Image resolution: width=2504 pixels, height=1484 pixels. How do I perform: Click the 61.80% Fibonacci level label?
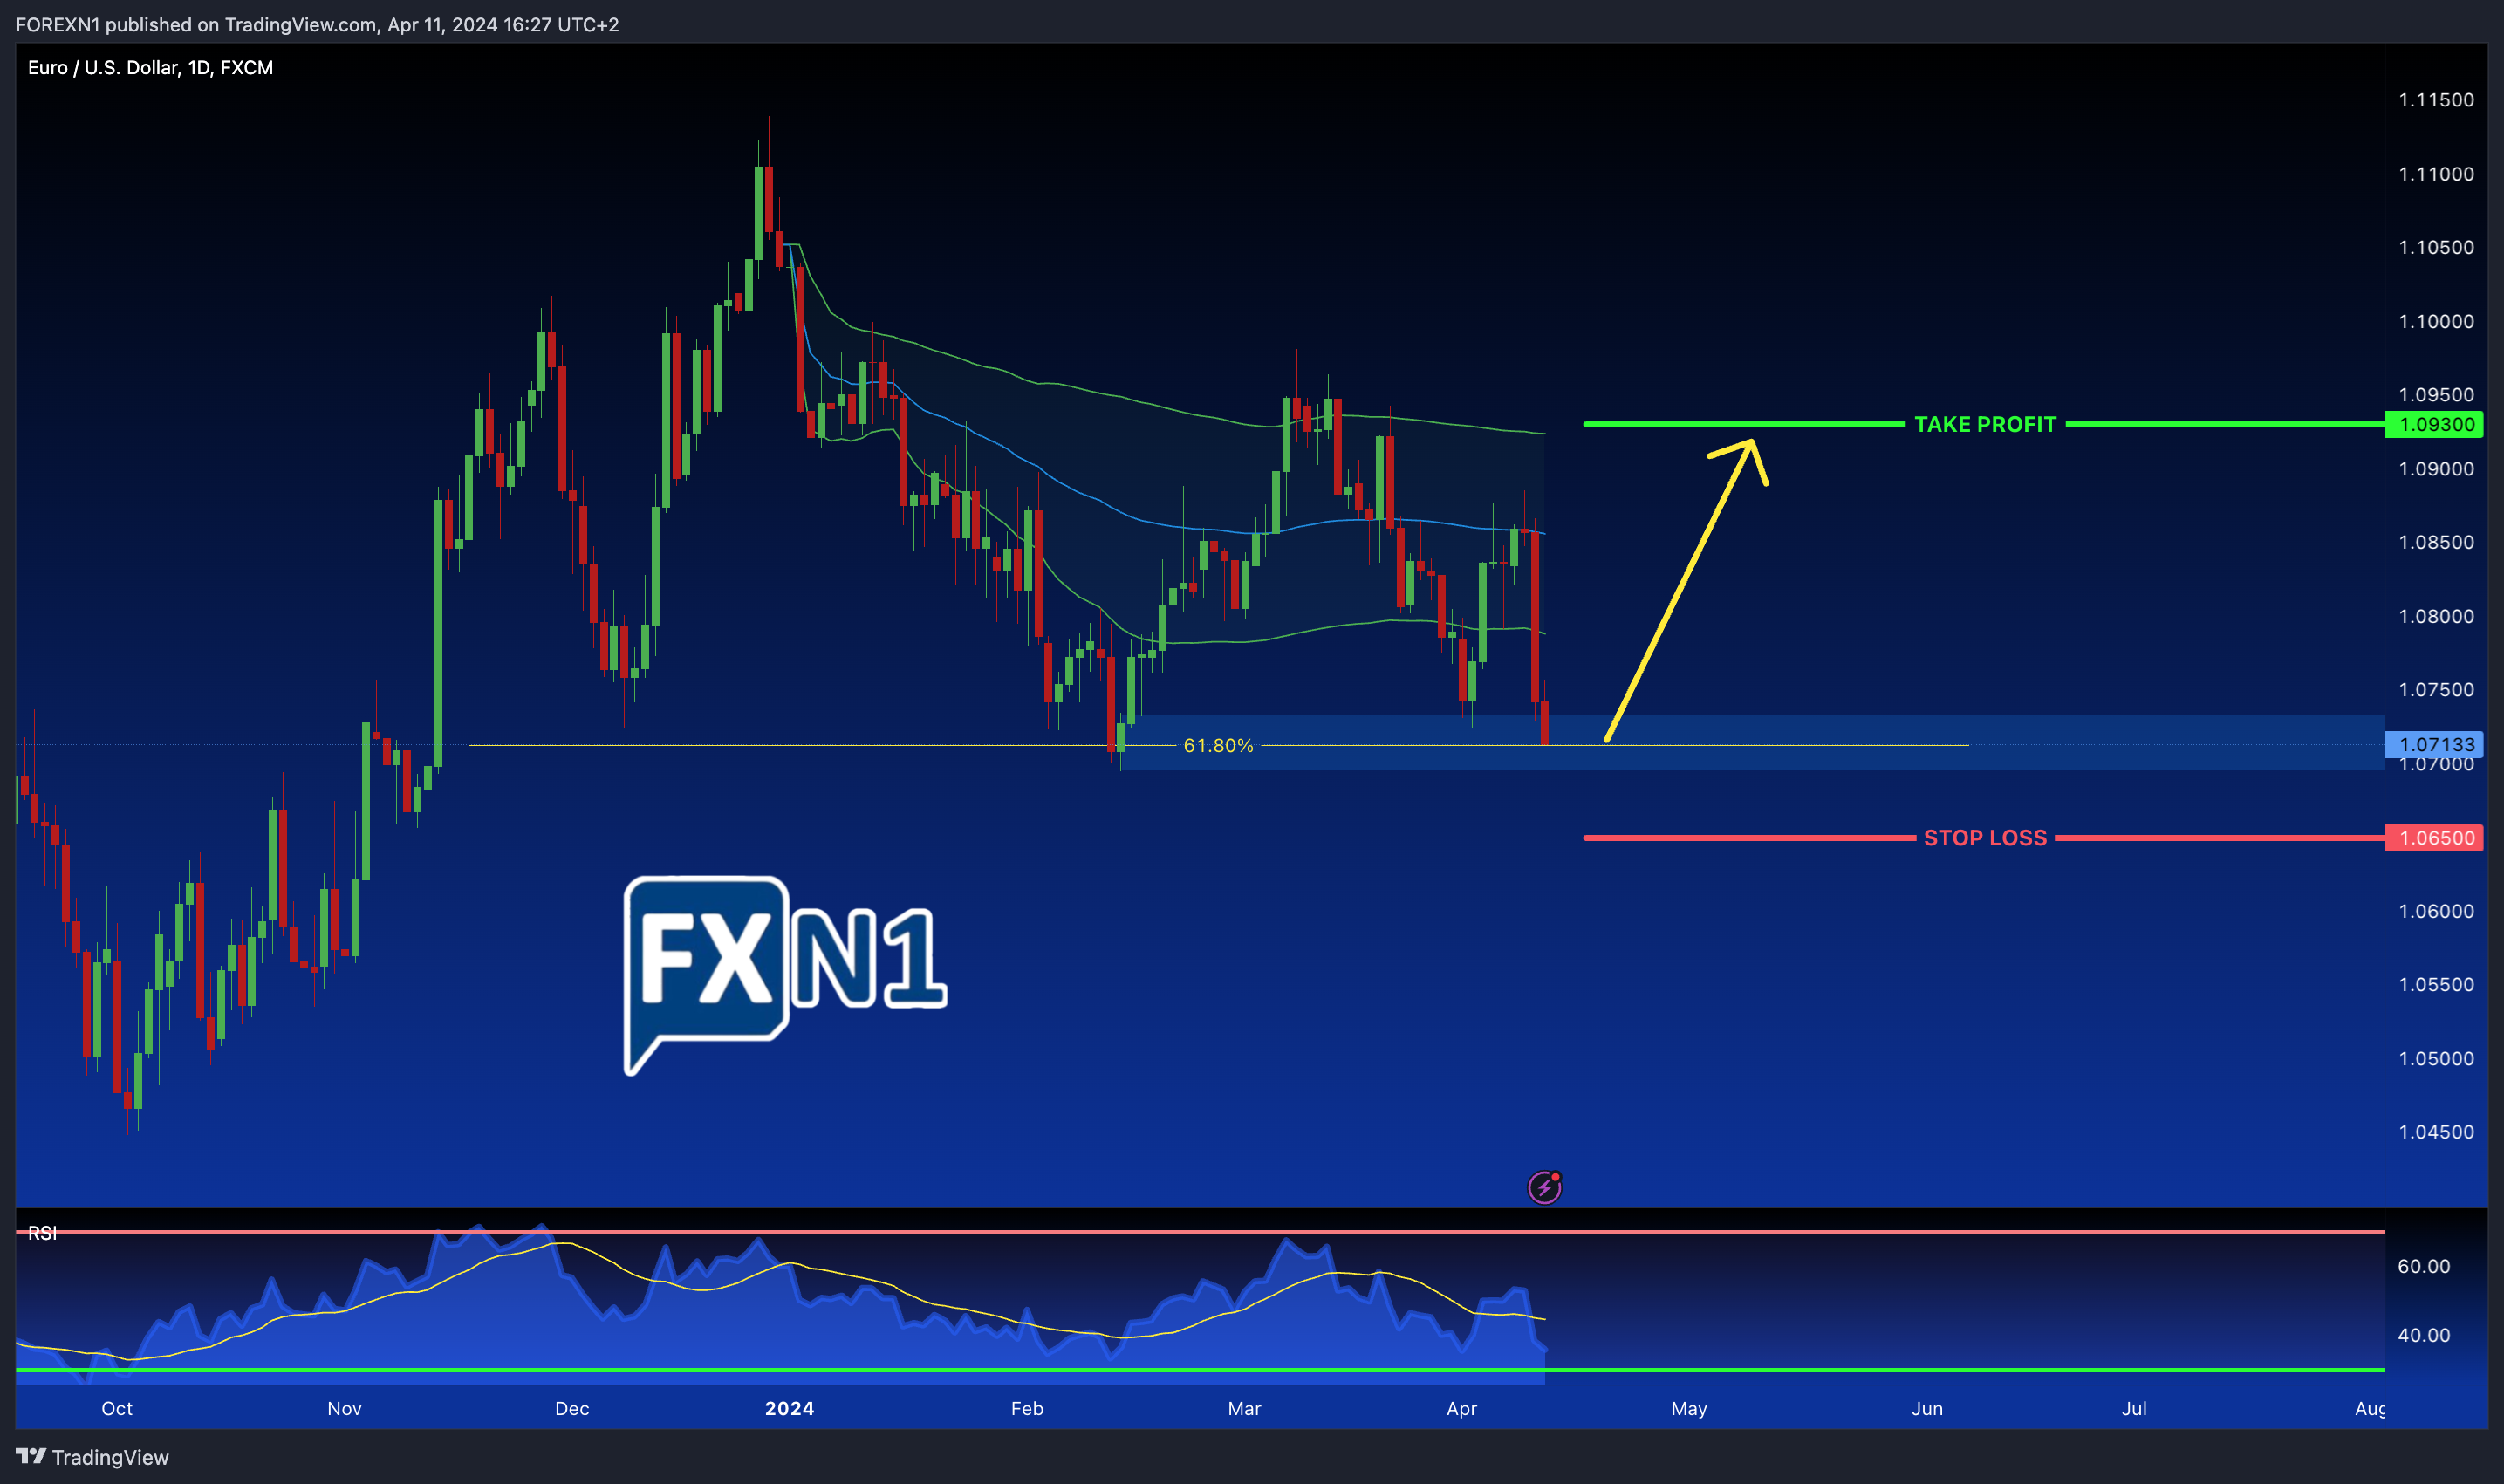(1218, 745)
